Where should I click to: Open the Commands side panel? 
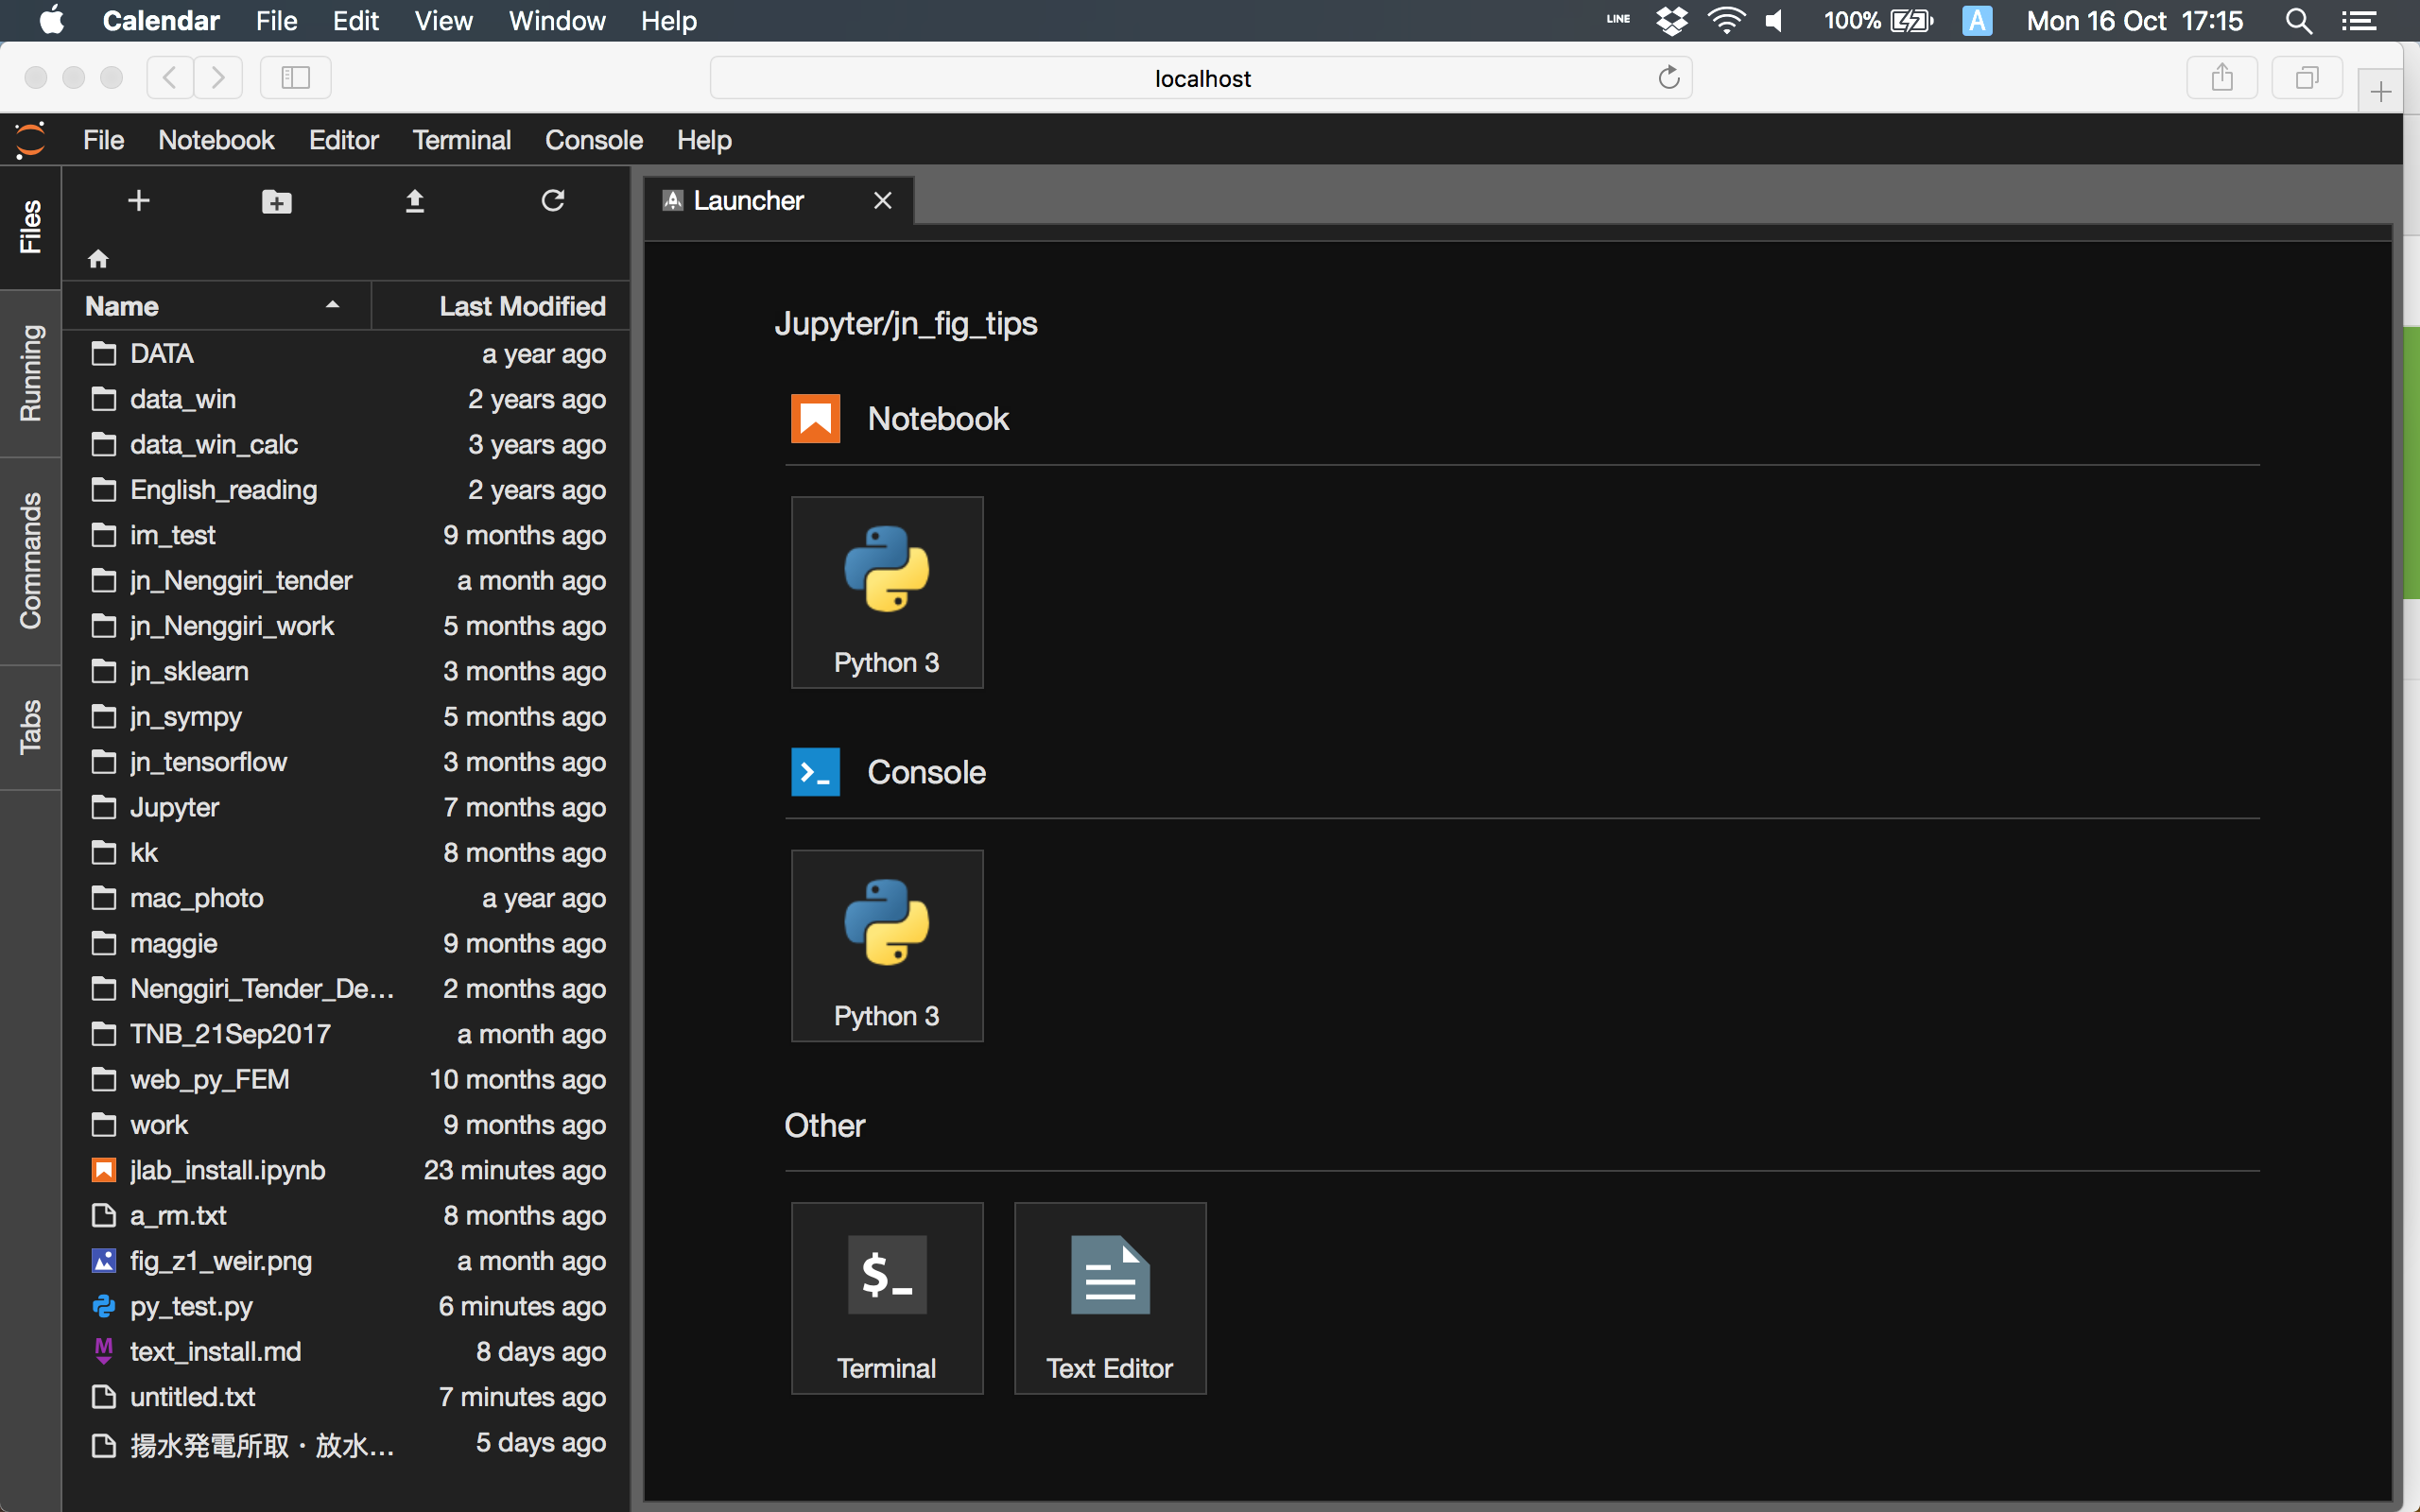click(31, 561)
